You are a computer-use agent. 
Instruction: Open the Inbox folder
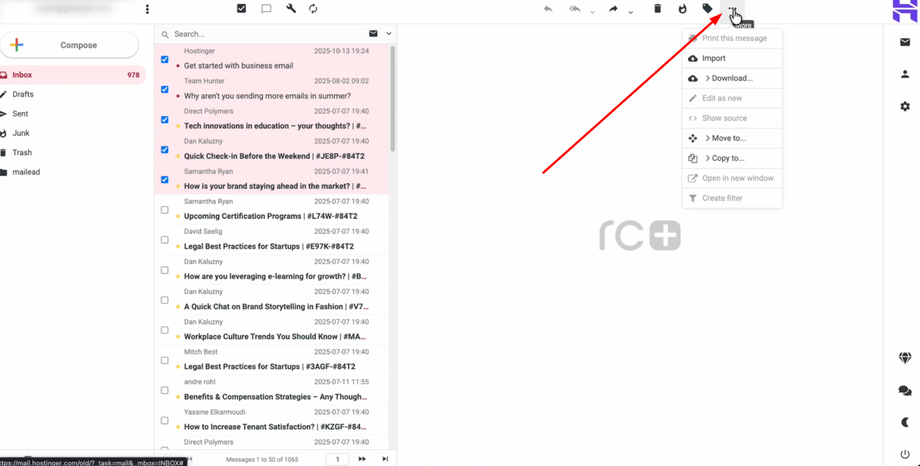[x=72, y=75]
